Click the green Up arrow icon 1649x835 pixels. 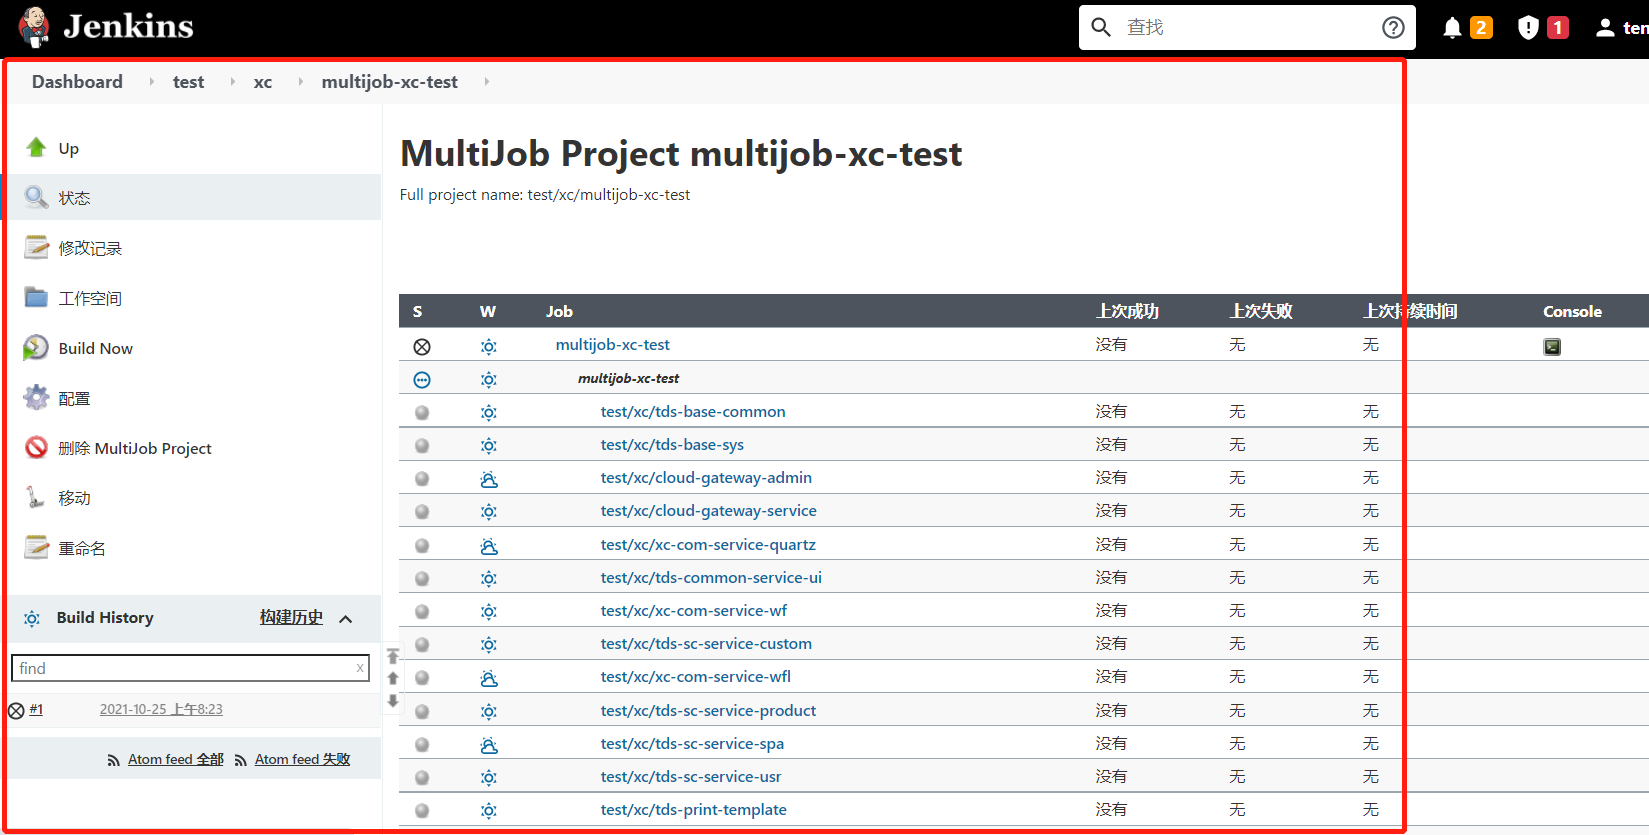(36, 148)
